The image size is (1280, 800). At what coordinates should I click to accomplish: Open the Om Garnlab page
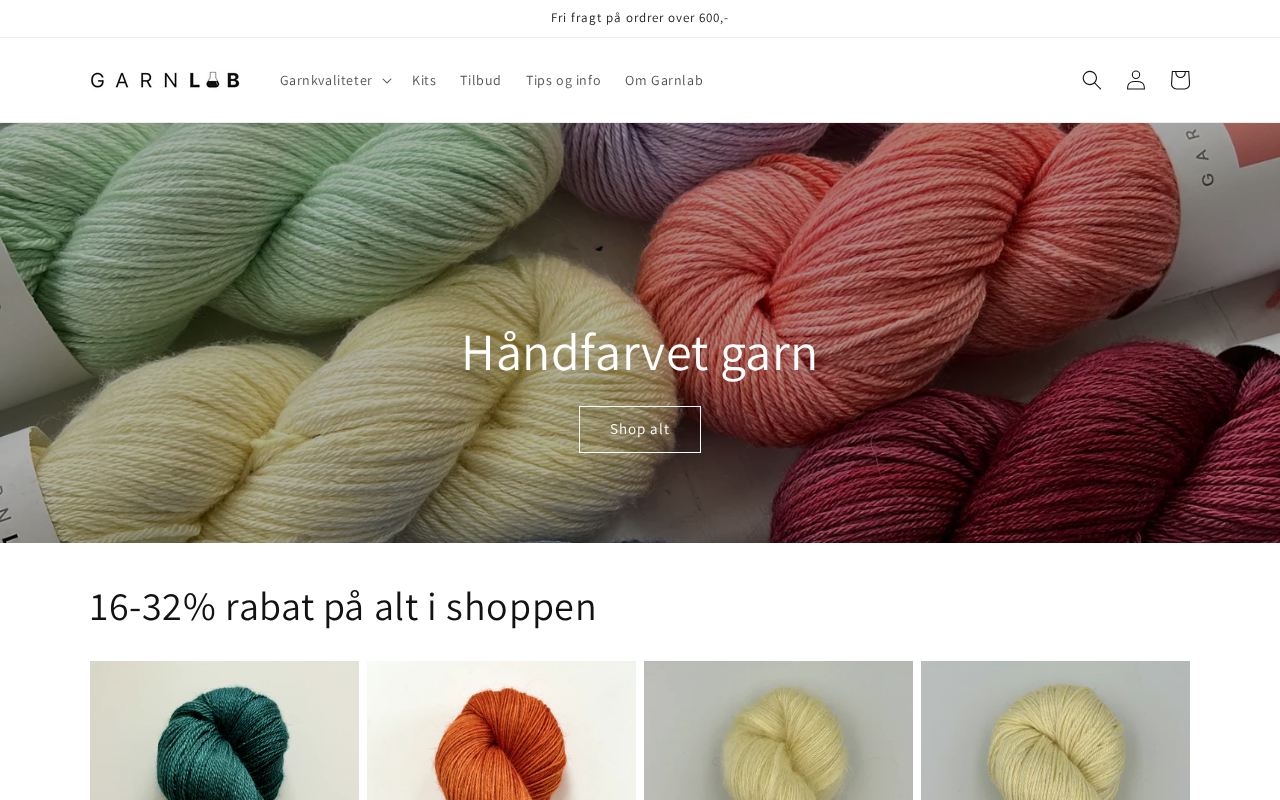point(664,80)
